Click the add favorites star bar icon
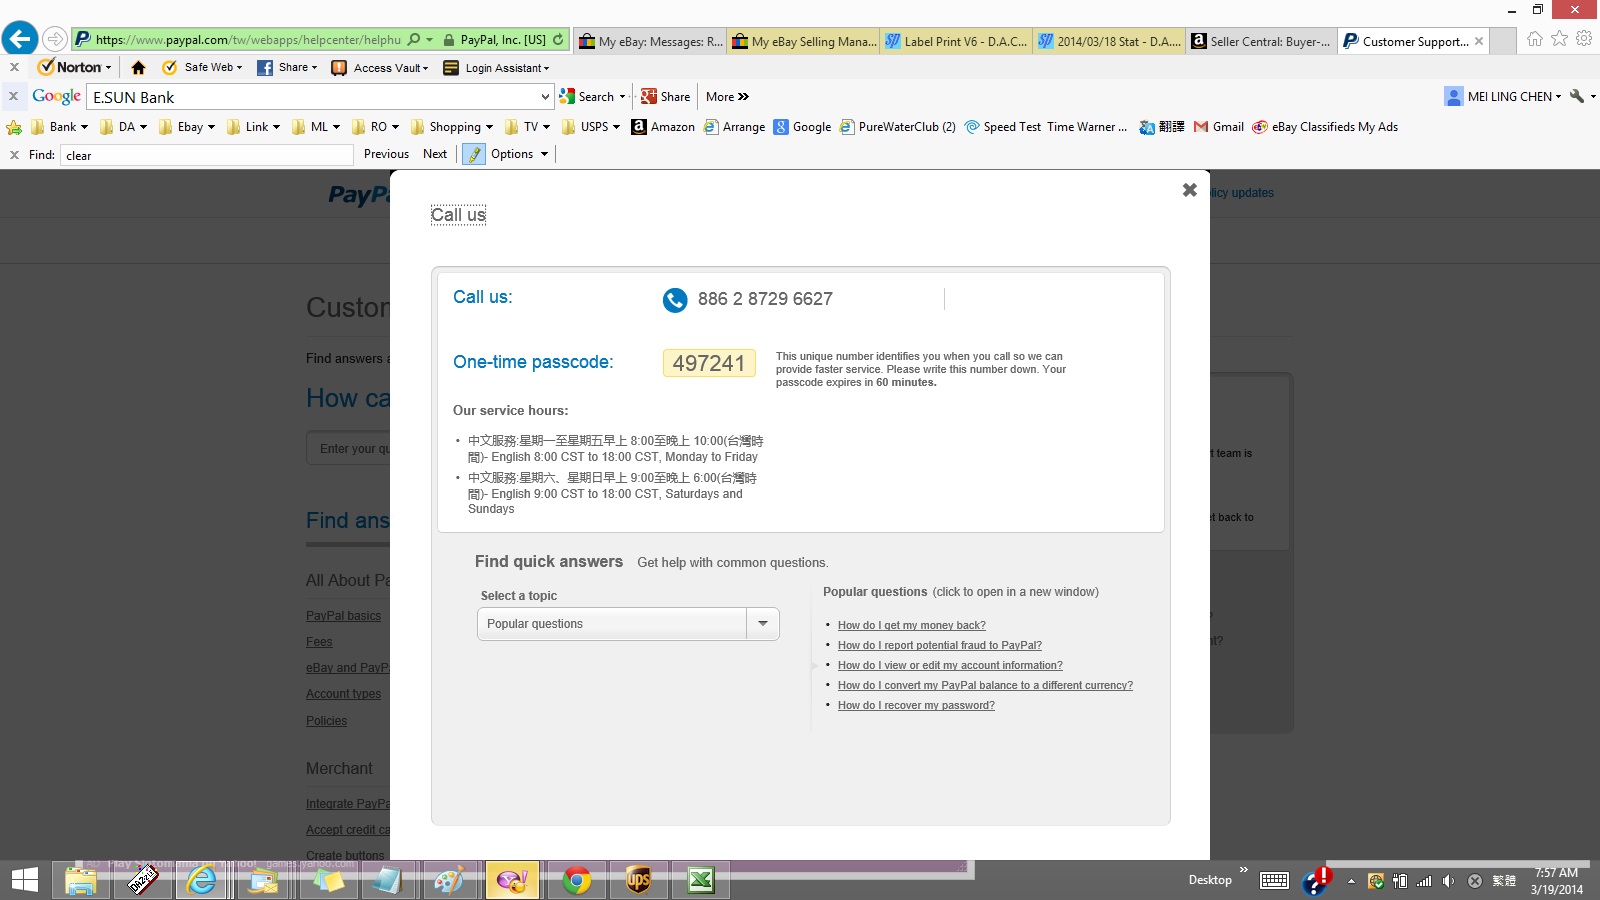The image size is (1600, 900). [14, 127]
